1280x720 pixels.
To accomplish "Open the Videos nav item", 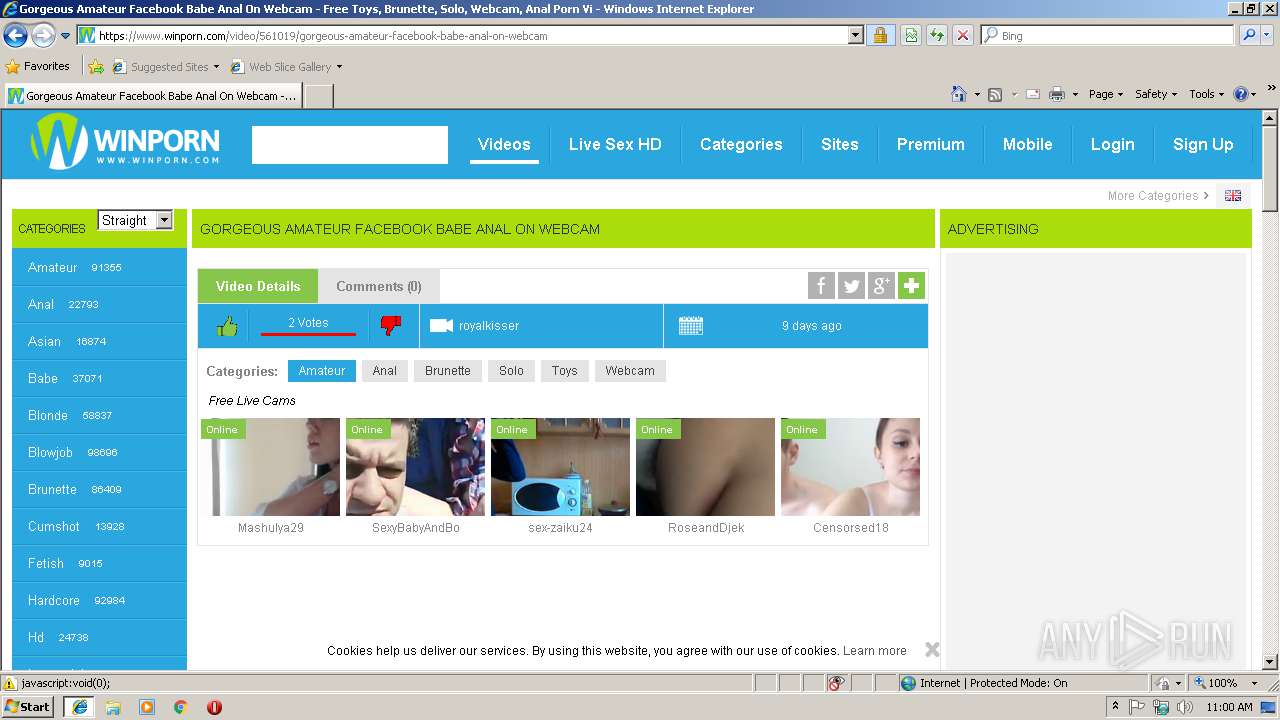I will (x=504, y=144).
